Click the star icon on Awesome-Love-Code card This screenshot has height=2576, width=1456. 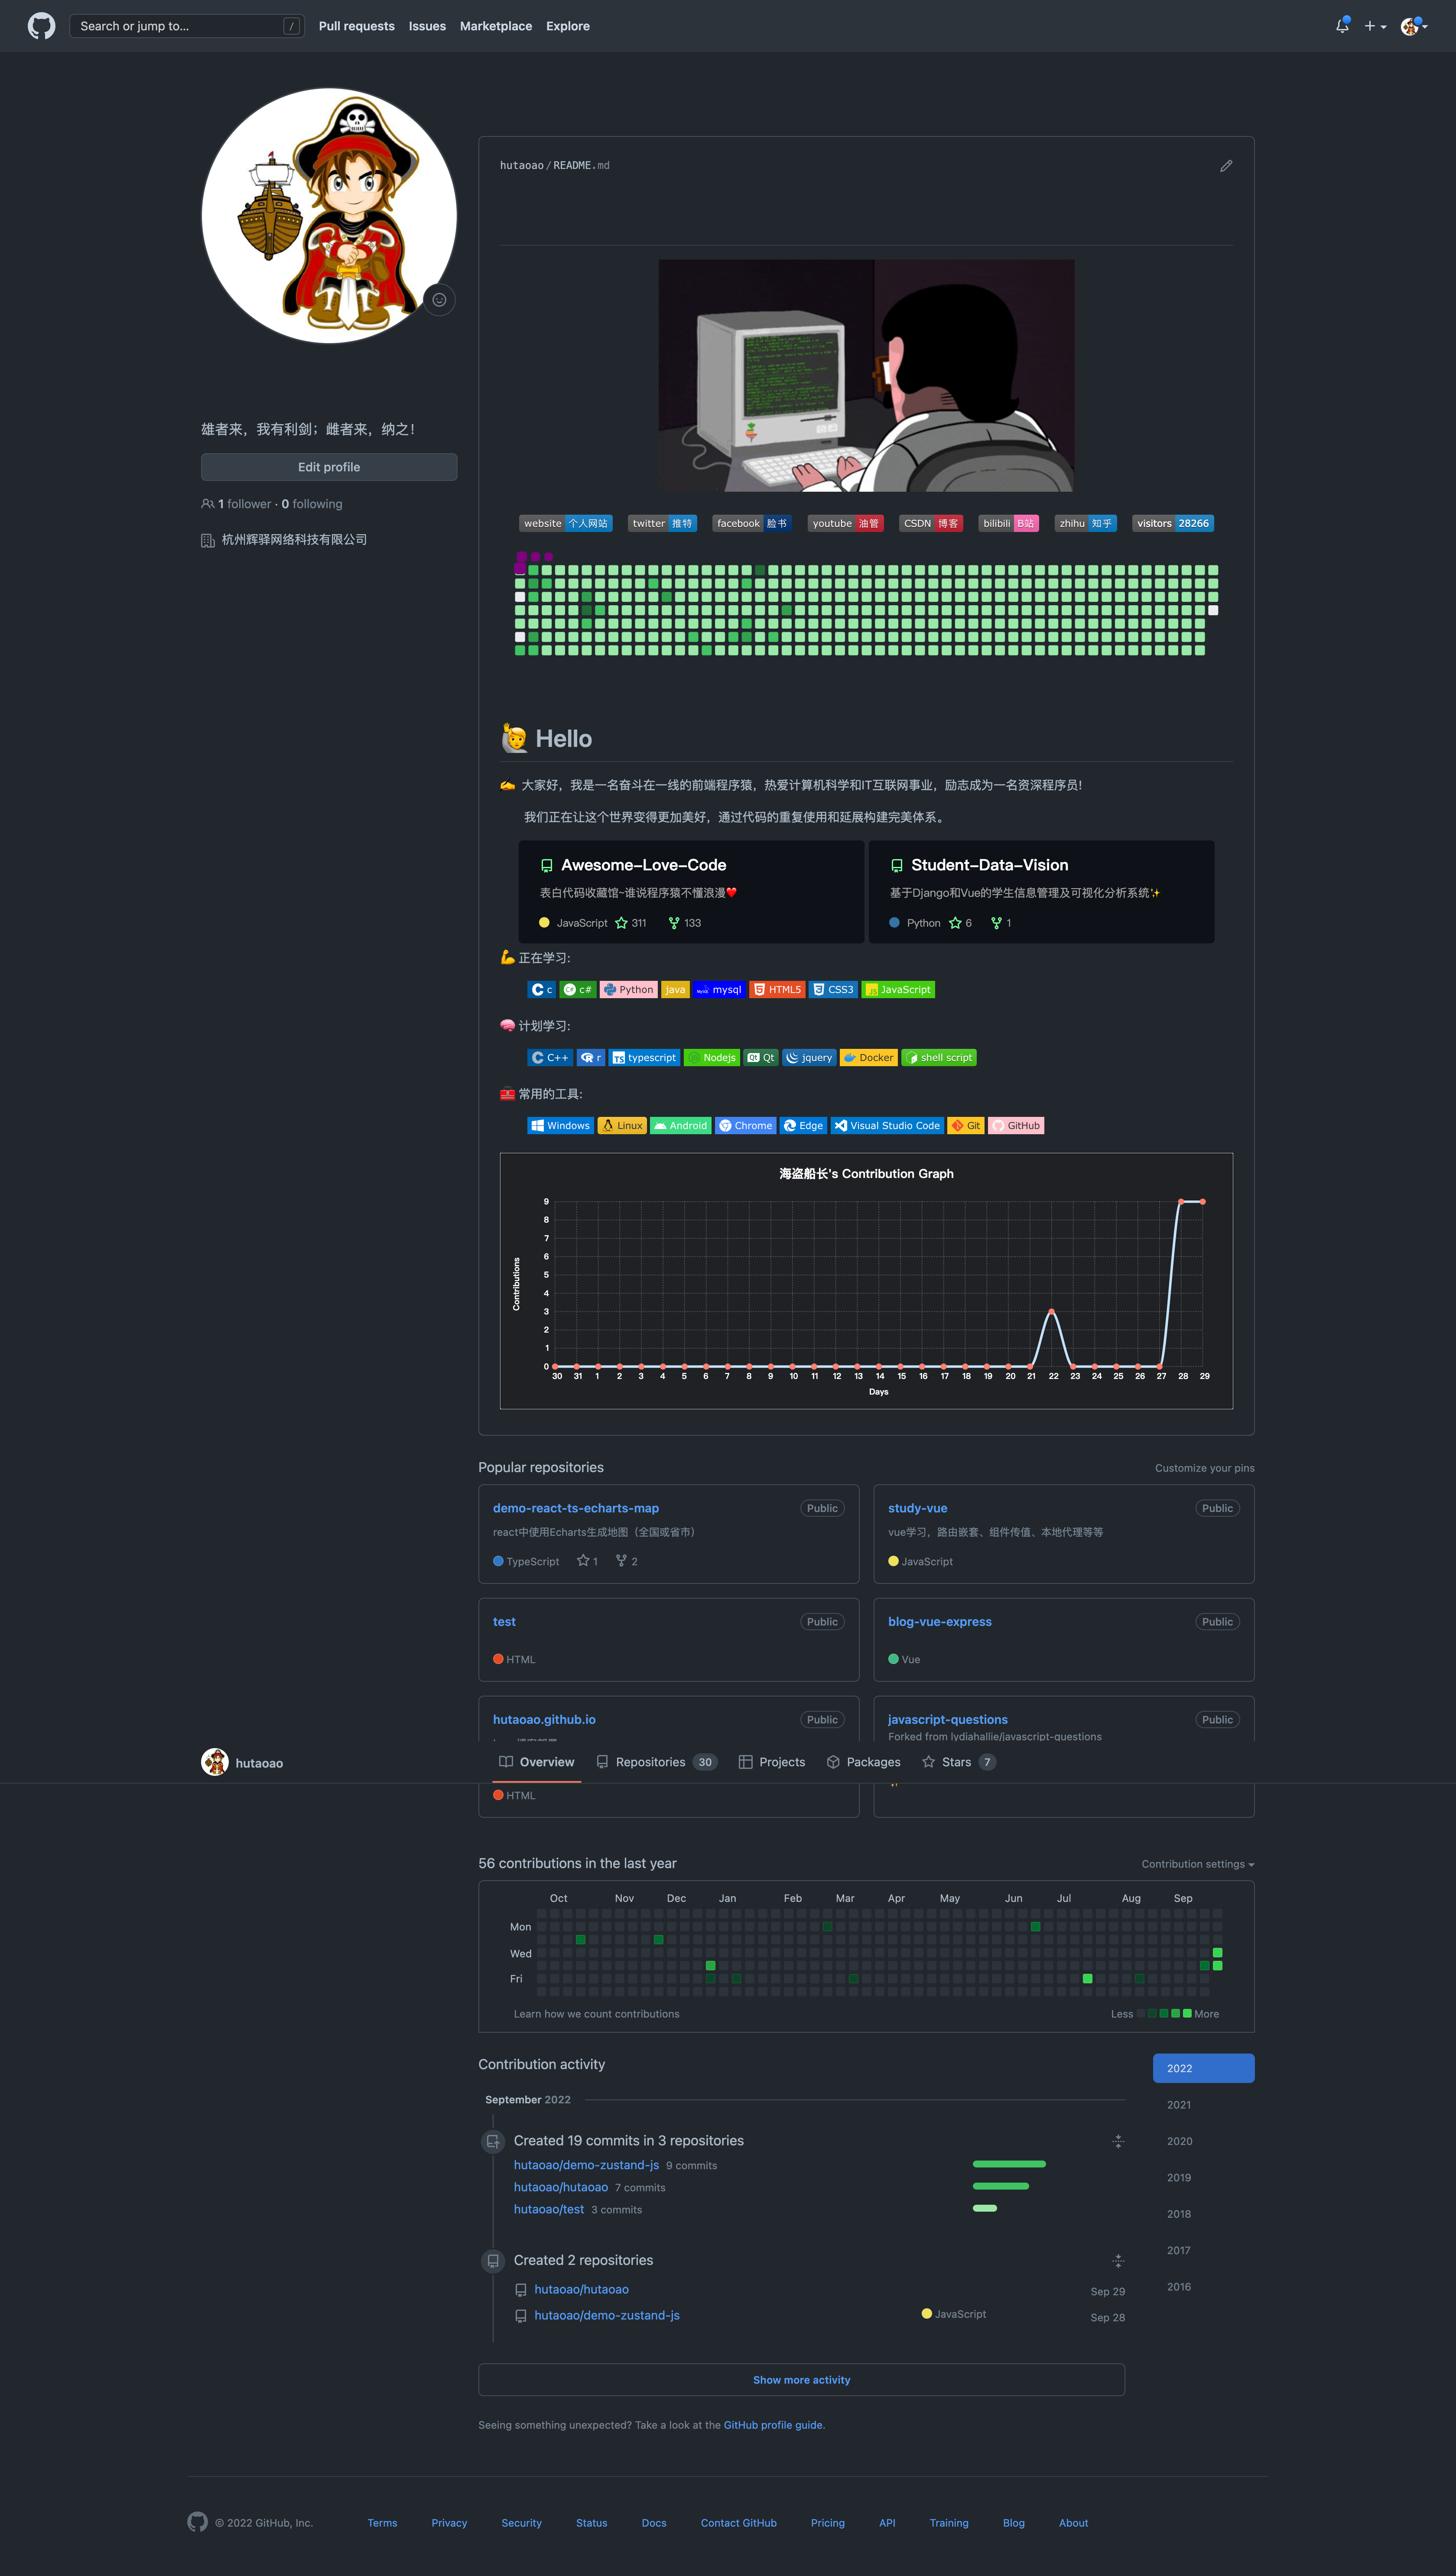[x=622, y=923]
